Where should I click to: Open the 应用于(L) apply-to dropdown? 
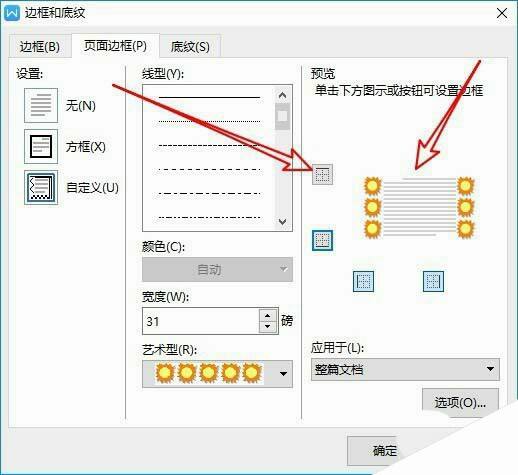(x=405, y=369)
